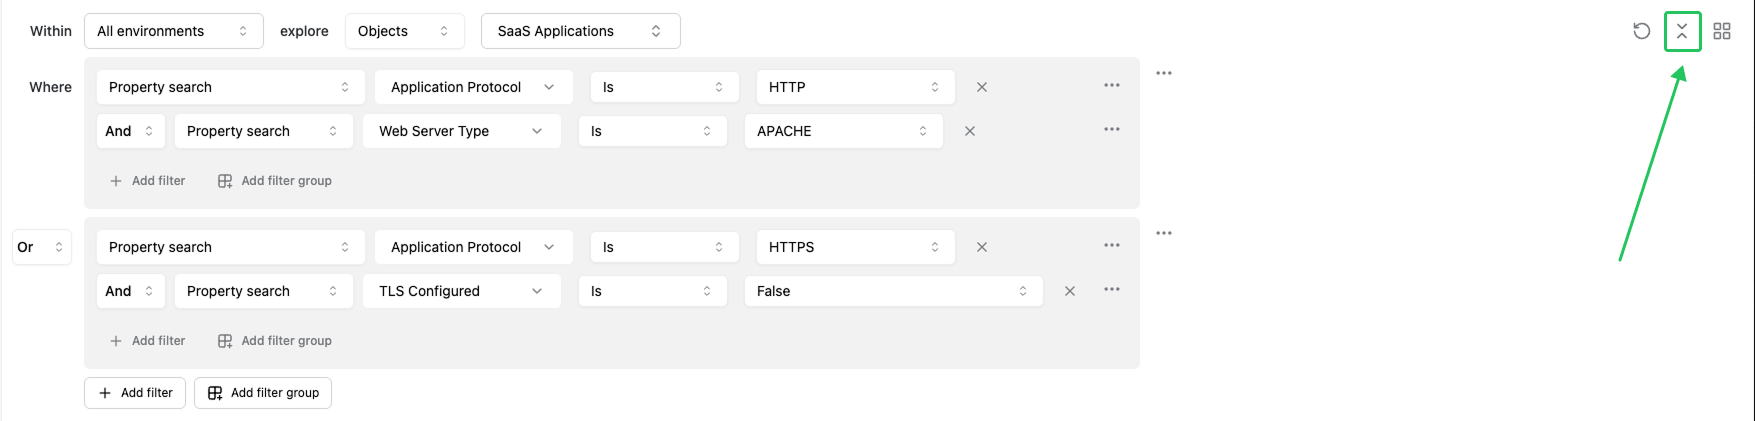This screenshot has width=1755, height=421.
Task: Open the TLS Configured property dropdown
Action: pos(460,291)
